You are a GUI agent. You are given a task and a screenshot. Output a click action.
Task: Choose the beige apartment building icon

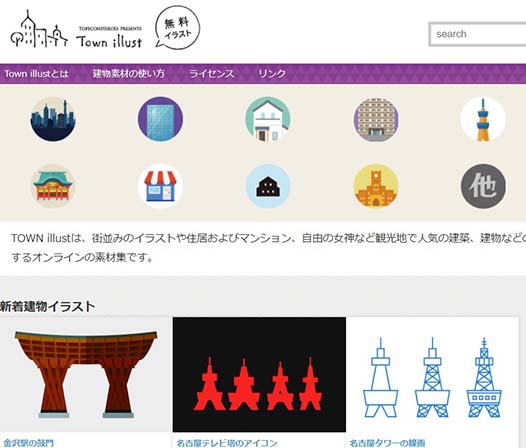[x=376, y=119]
